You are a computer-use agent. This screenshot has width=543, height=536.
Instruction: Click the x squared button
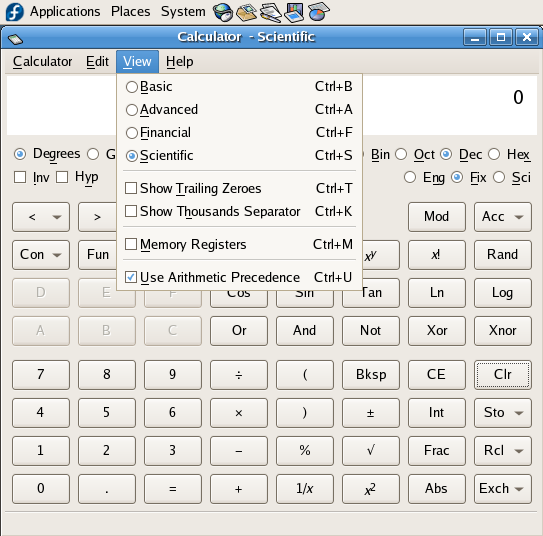click(x=371, y=489)
